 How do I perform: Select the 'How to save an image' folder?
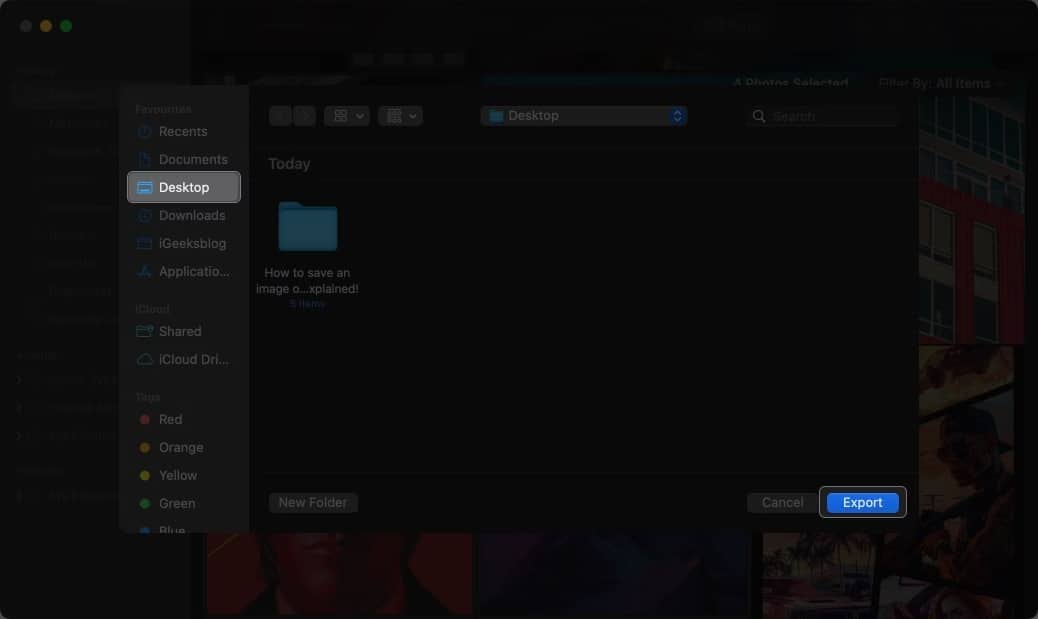pyautogui.click(x=308, y=254)
